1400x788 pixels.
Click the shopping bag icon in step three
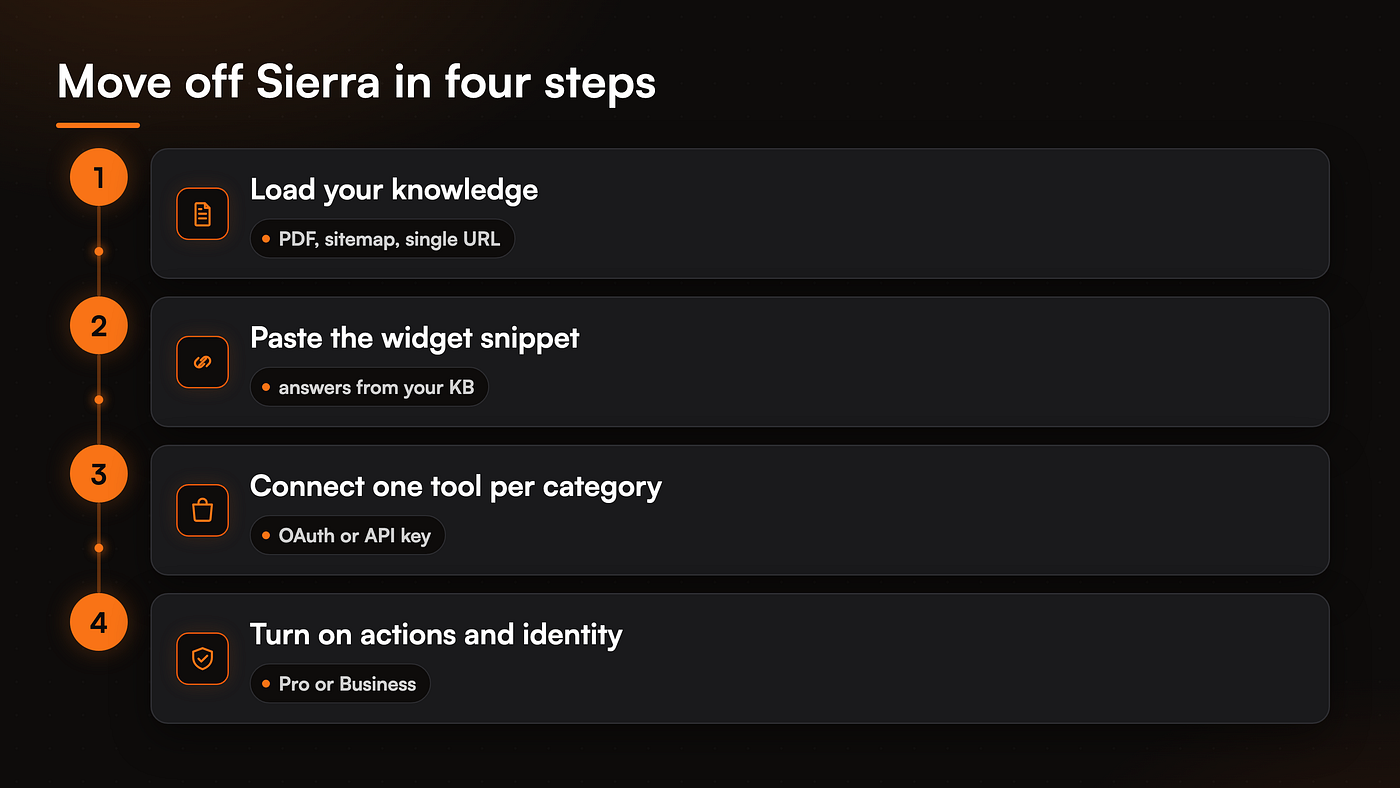click(x=203, y=510)
